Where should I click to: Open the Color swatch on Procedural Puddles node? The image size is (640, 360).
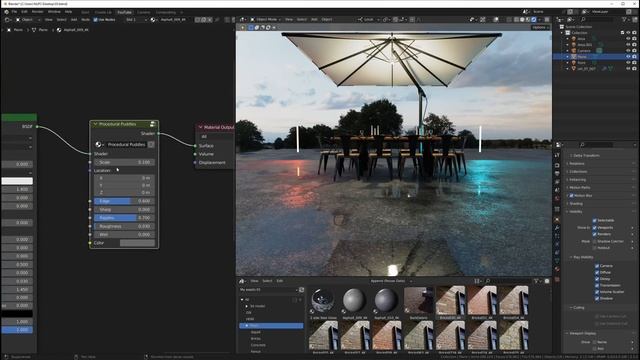pyautogui.click(x=137, y=243)
